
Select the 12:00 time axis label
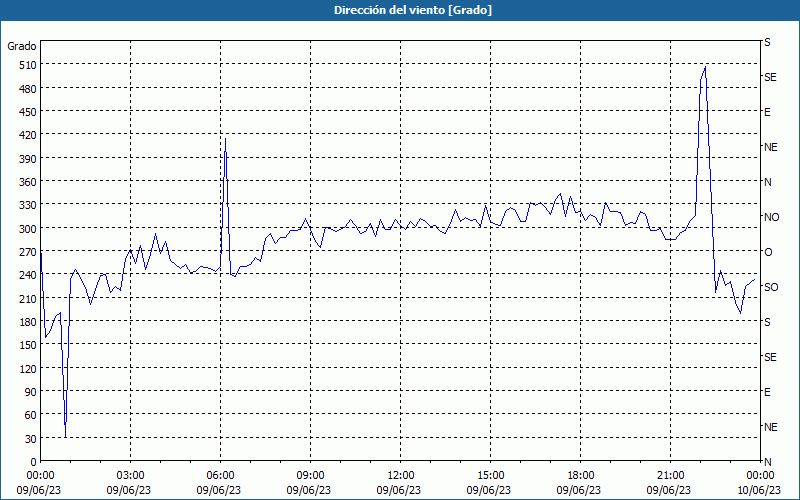point(401,476)
